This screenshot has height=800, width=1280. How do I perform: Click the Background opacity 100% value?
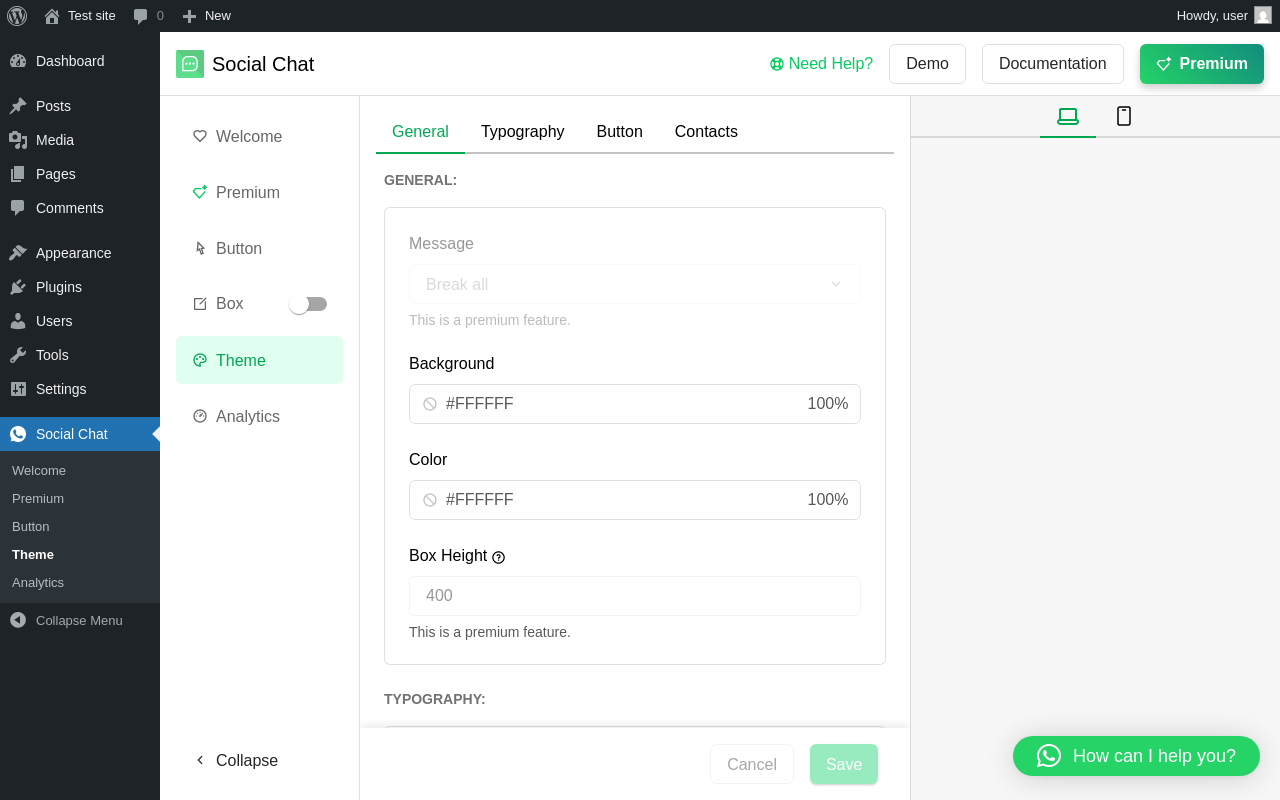(x=828, y=404)
